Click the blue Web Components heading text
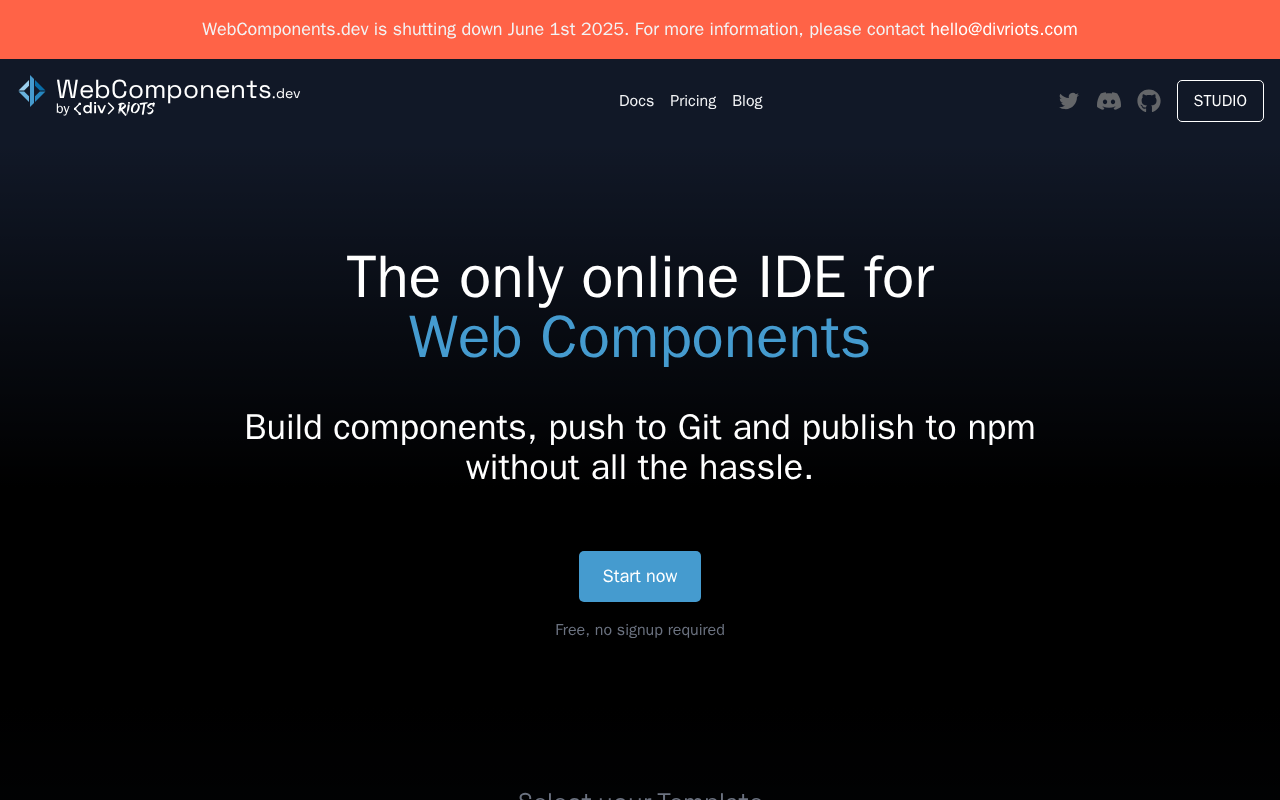Image resolution: width=1280 pixels, height=800 pixels. pyautogui.click(x=640, y=337)
